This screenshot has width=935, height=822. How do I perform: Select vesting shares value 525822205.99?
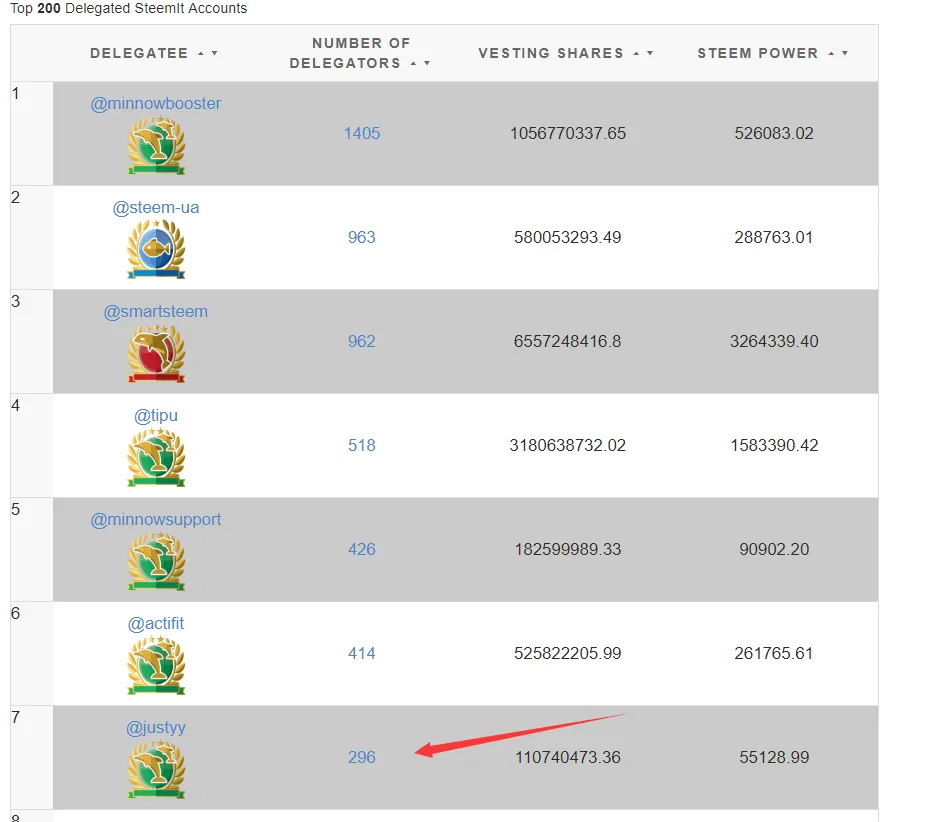click(x=568, y=653)
